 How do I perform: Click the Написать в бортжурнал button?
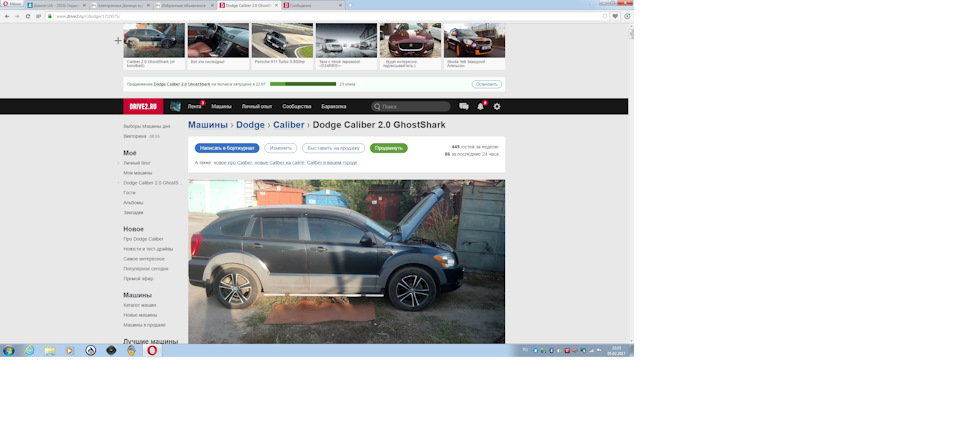point(227,148)
